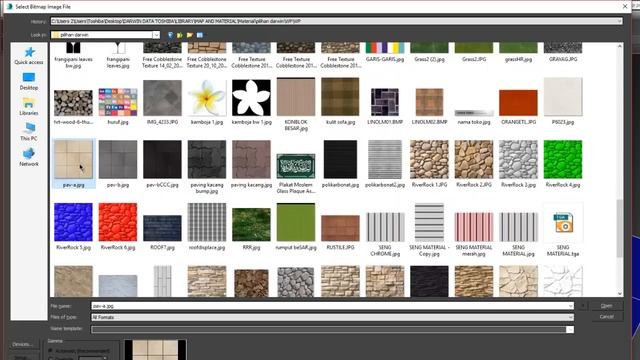Viewport: 640px width, 360px height.
Task: Click the plus button beside Open
Action: click(x=583, y=306)
